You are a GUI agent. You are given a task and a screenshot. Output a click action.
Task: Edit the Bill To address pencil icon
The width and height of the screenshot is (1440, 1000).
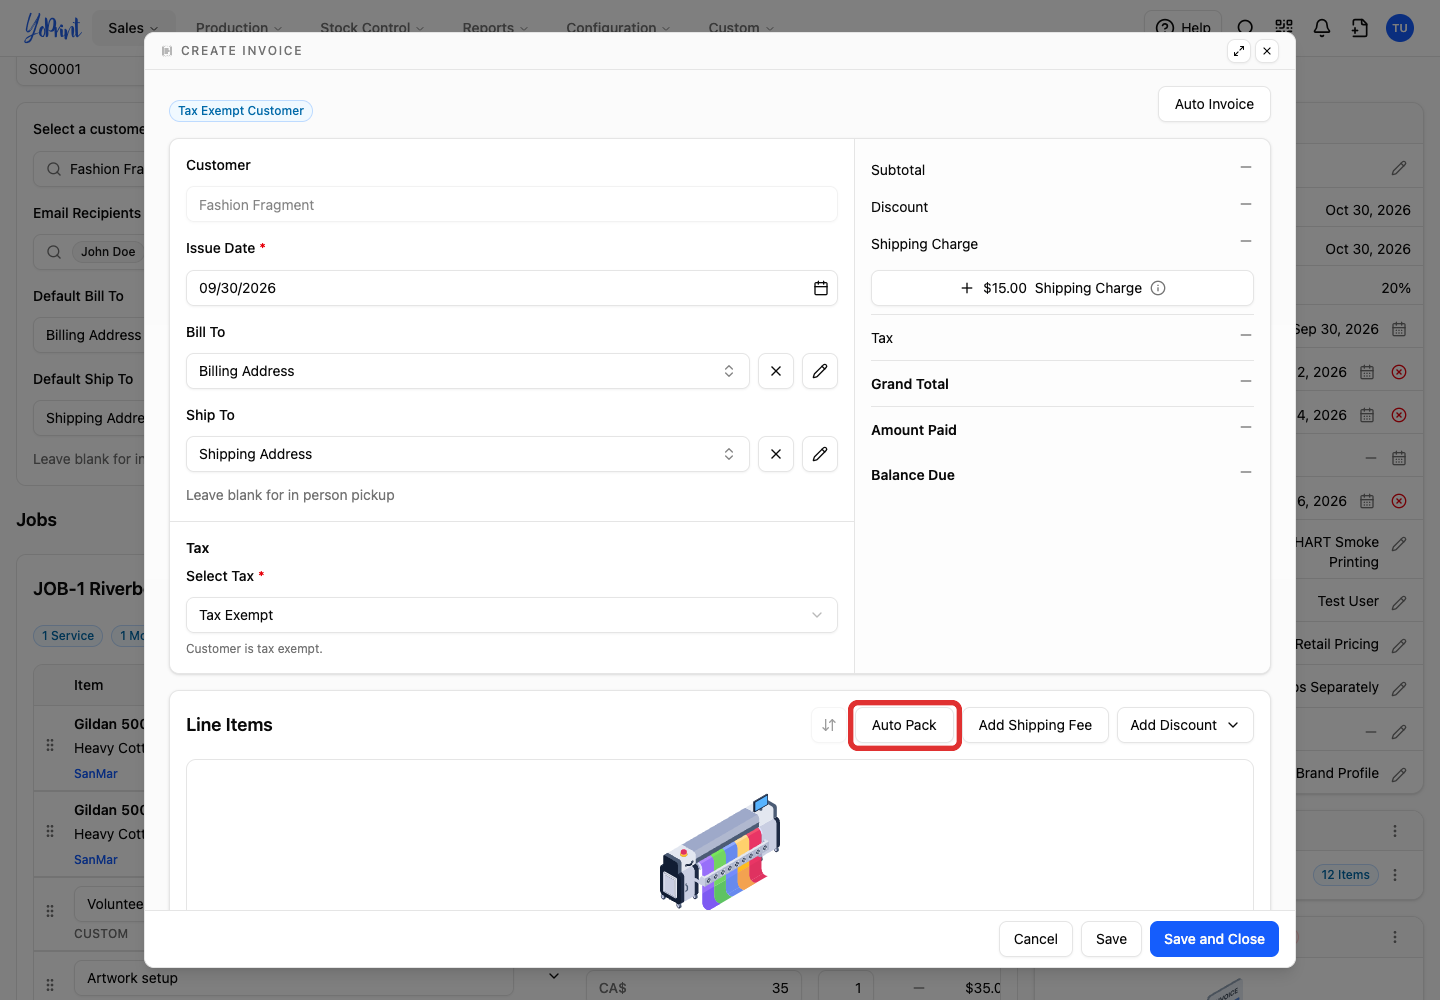coord(820,371)
